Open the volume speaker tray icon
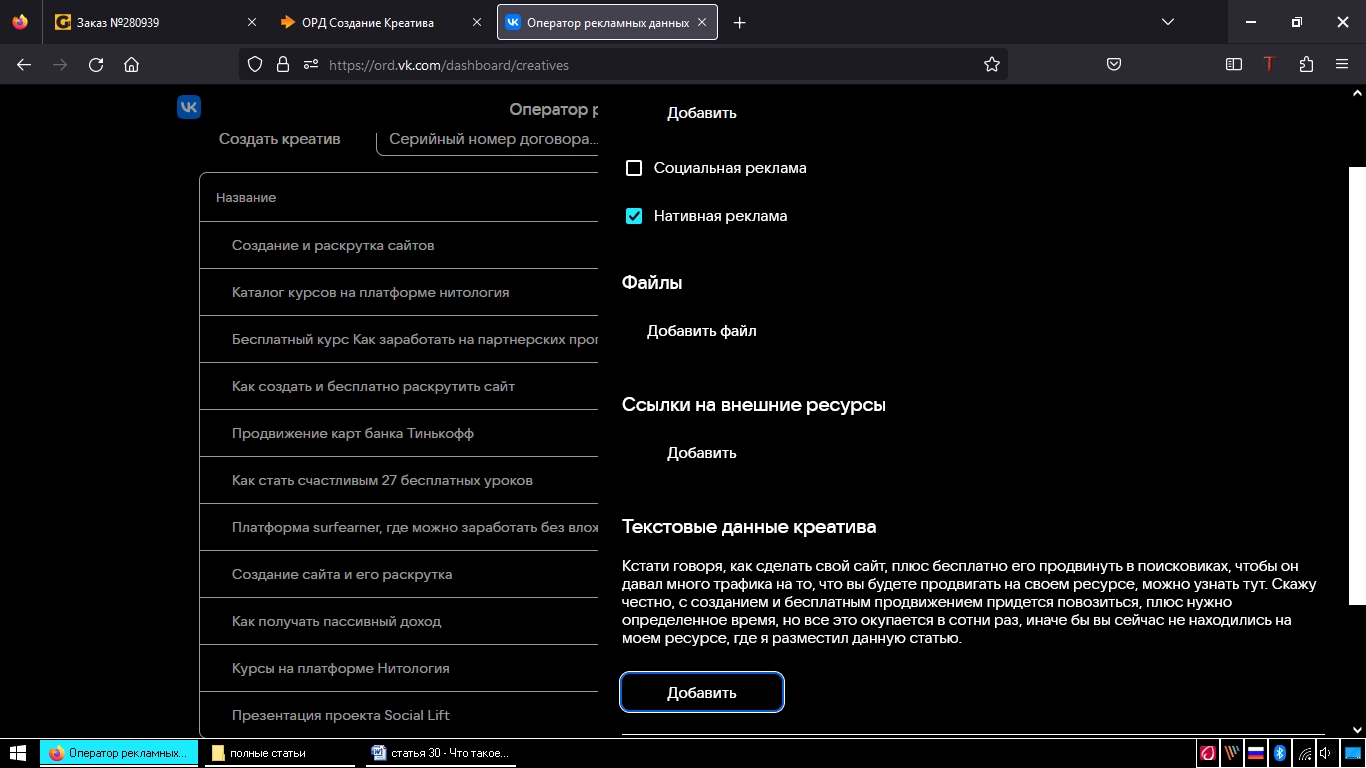 click(1325, 753)
